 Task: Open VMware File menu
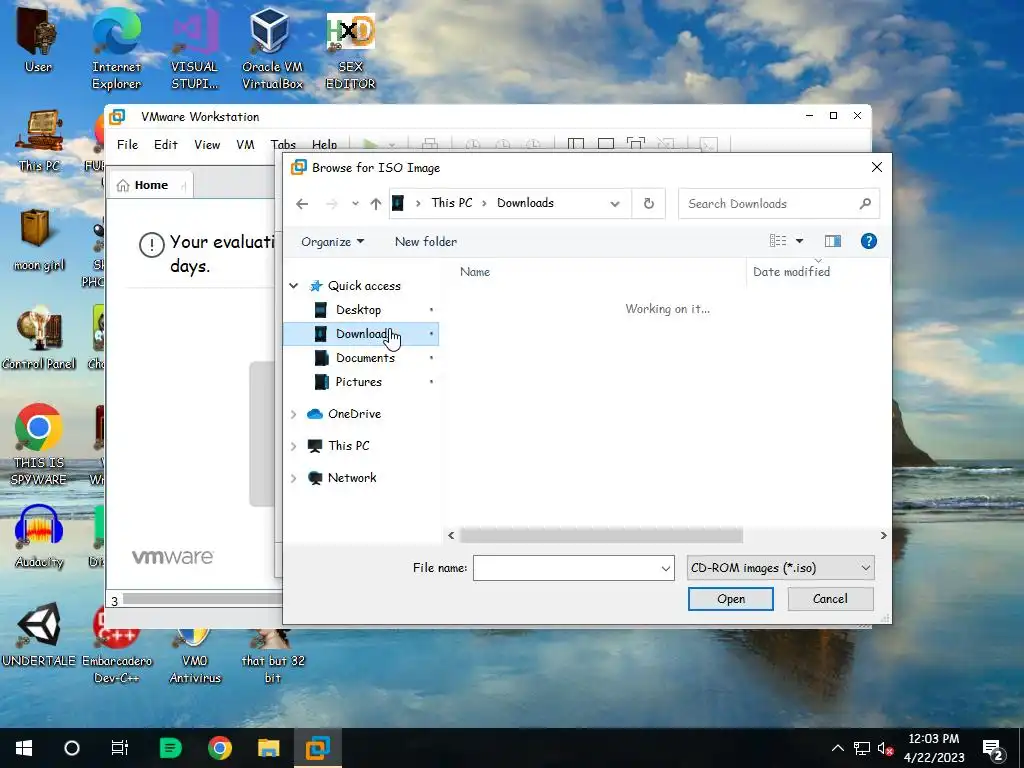pos(127,144)
